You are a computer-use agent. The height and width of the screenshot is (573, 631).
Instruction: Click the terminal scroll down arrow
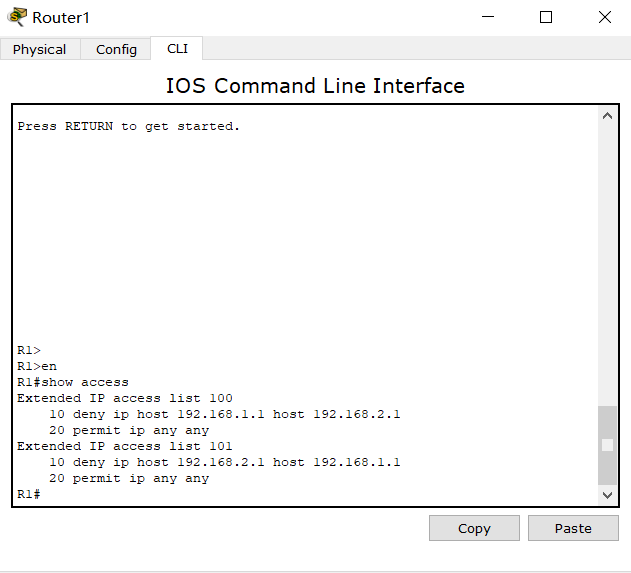(x=607, y=495)
